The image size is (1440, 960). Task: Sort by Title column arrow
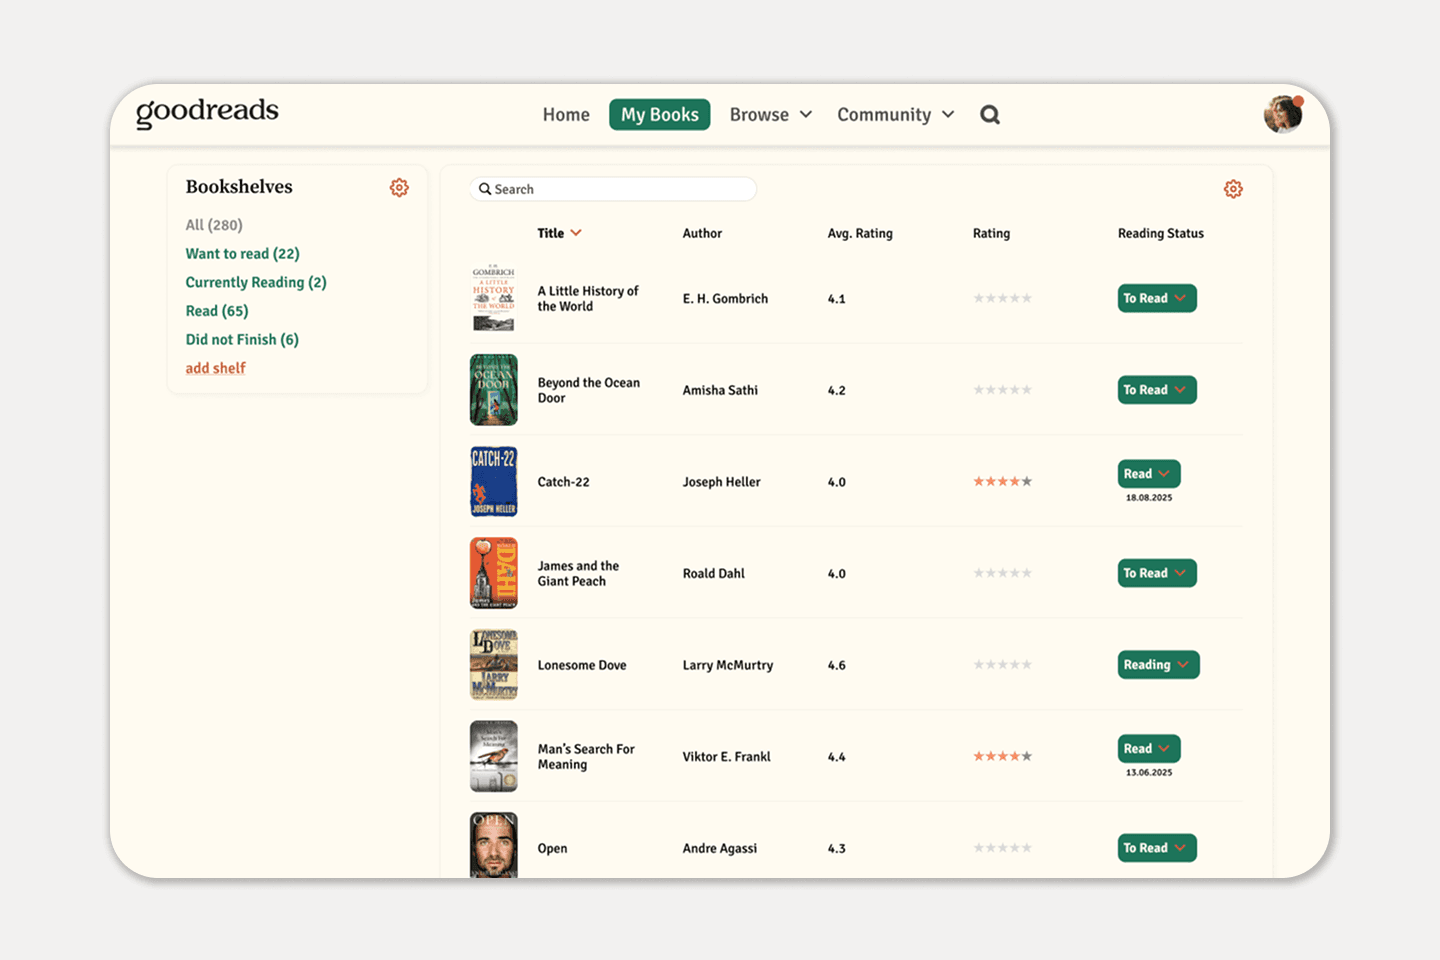[x=576, y=233]
